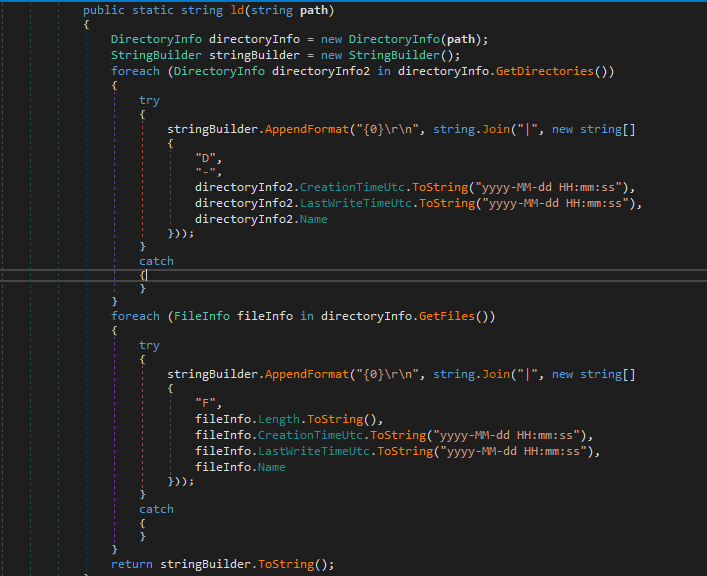
Task: Click 'CreationTimeUtc' on the directoryInfo2 line
Action: [x=352, y=187]
